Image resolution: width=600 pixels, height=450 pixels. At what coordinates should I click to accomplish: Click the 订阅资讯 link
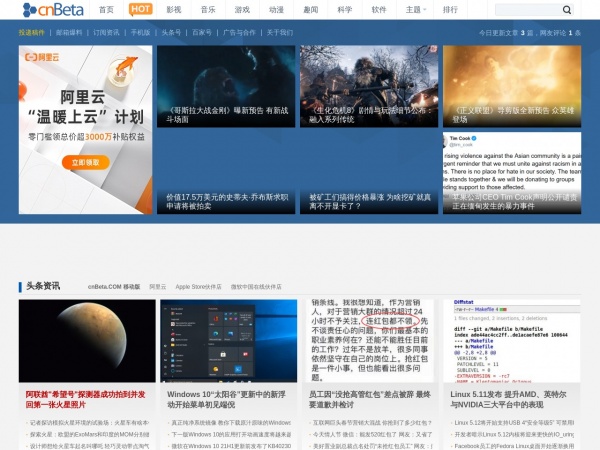coord(106,33)
